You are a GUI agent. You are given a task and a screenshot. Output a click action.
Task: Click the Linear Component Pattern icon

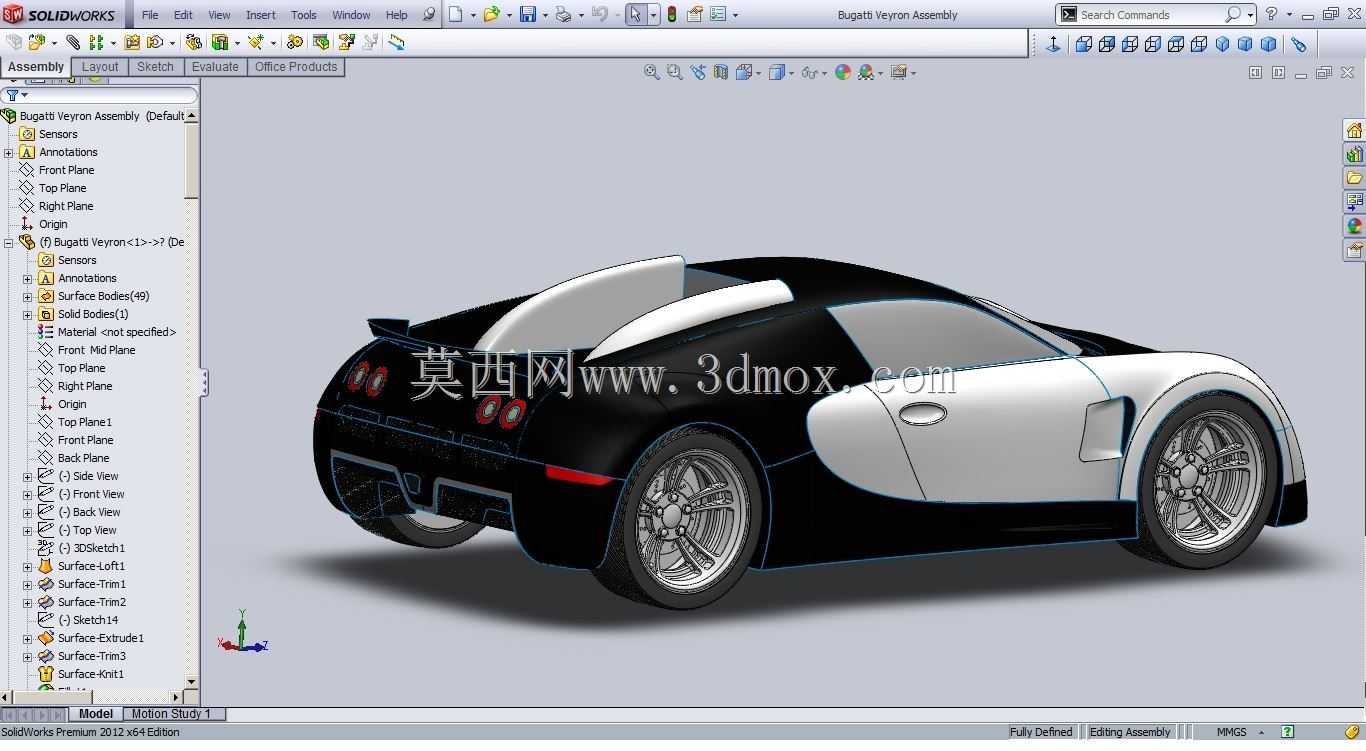(96, 42)
